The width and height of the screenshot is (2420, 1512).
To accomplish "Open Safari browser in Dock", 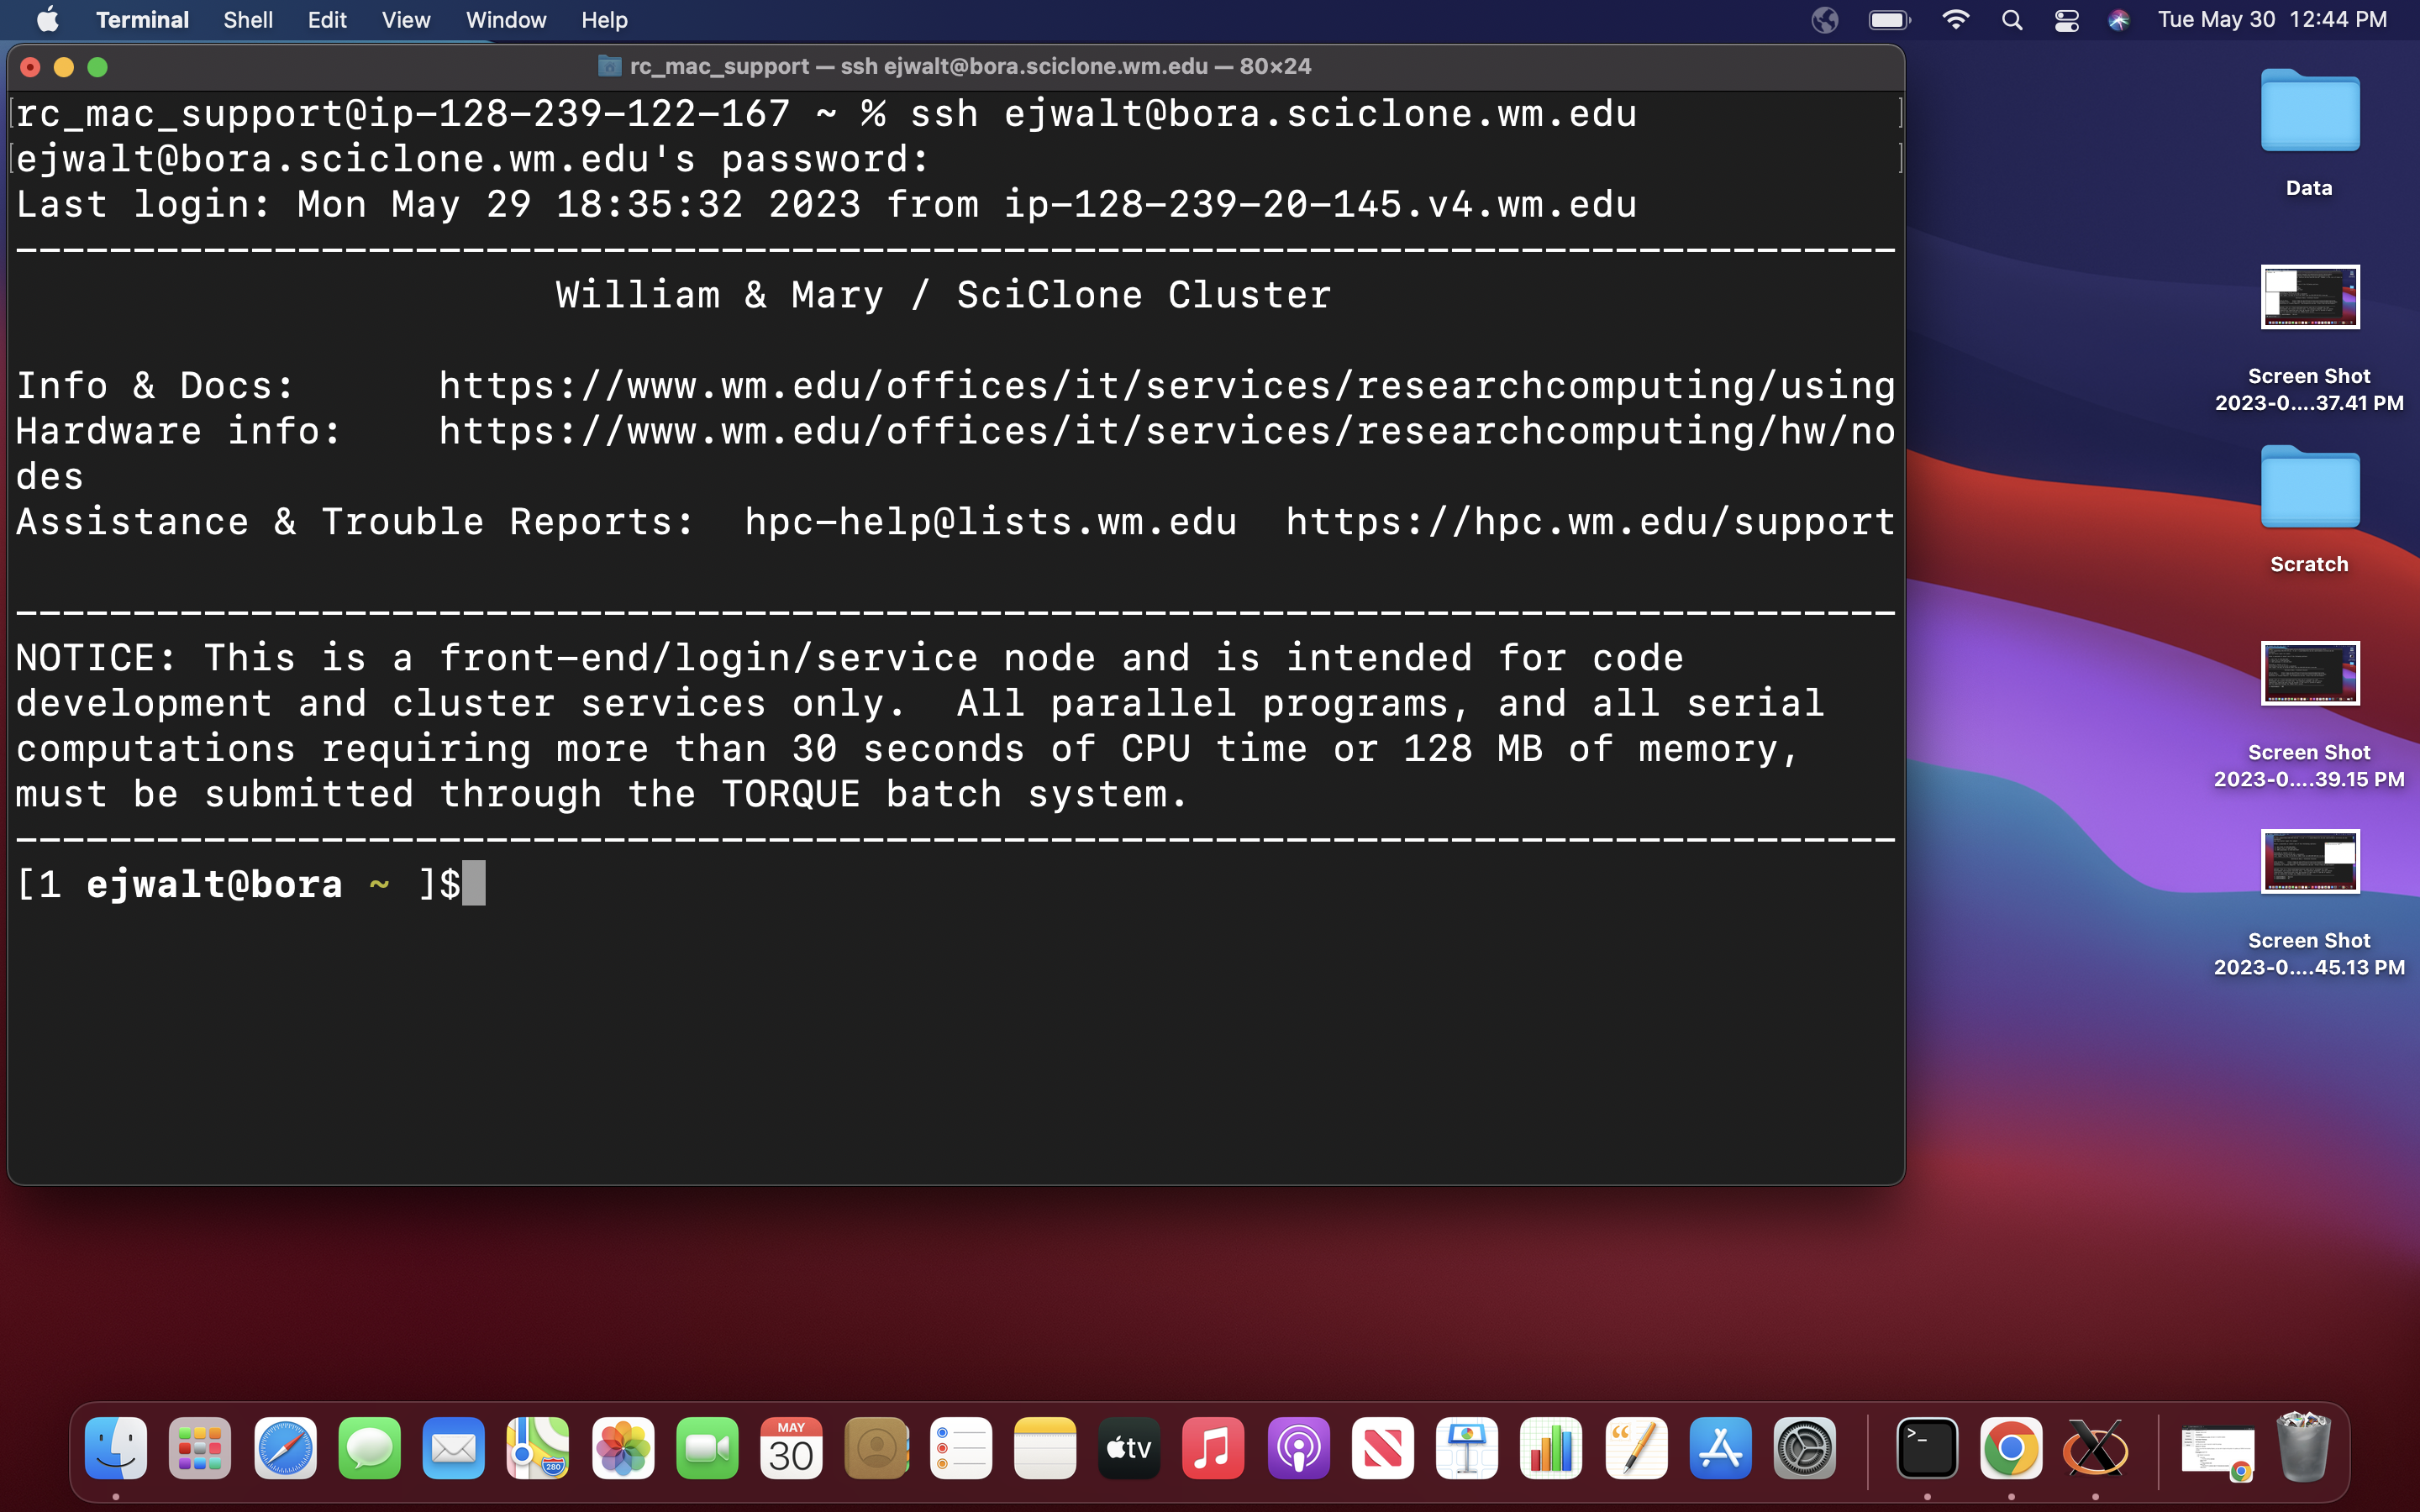I will point(285,1448).
